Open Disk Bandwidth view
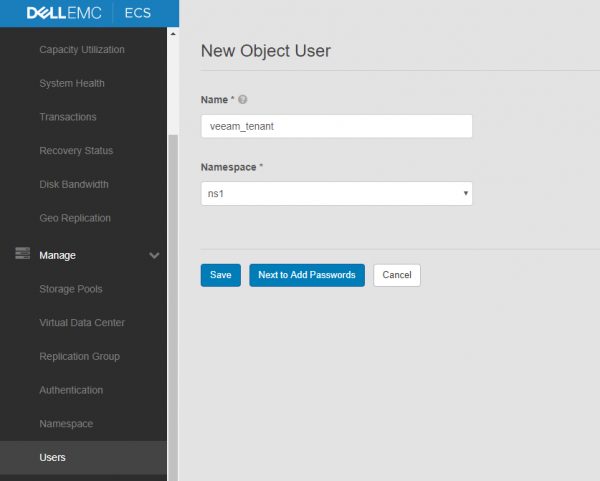This screenshot has width=600, height=481. pos(73,184)
